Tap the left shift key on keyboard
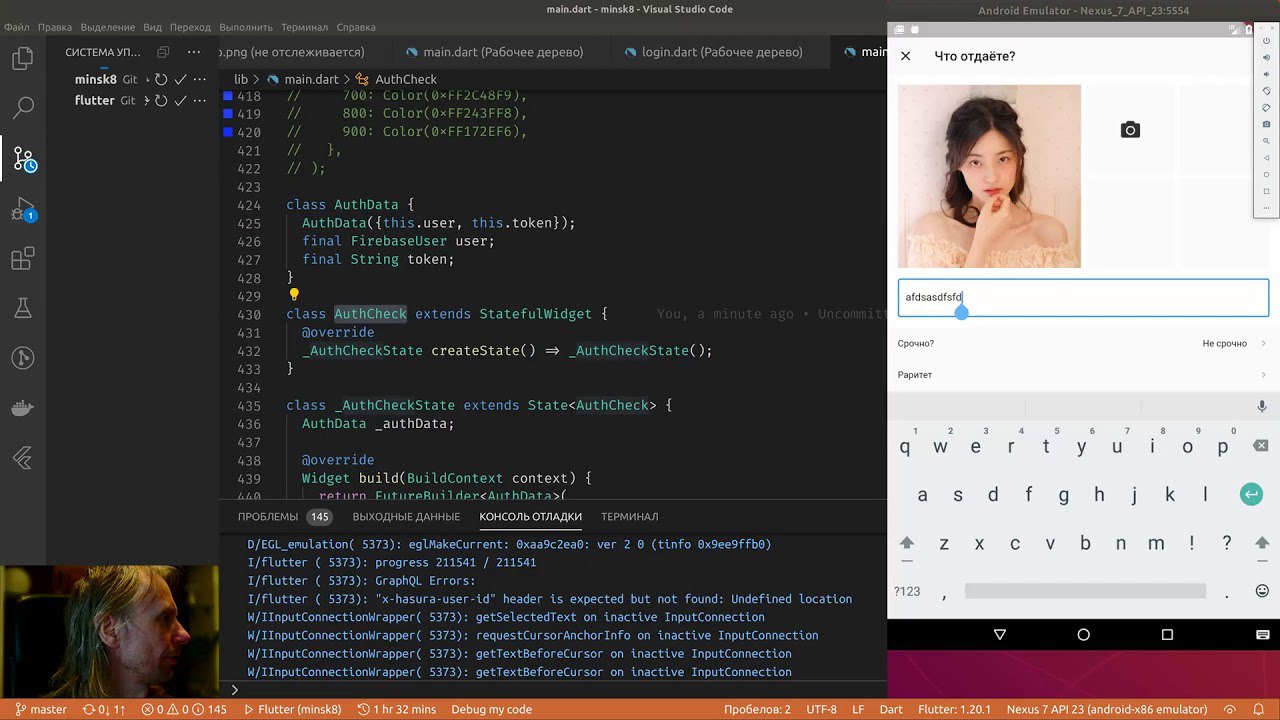This screenshot has height=720, width=1280. coord(907,544)
